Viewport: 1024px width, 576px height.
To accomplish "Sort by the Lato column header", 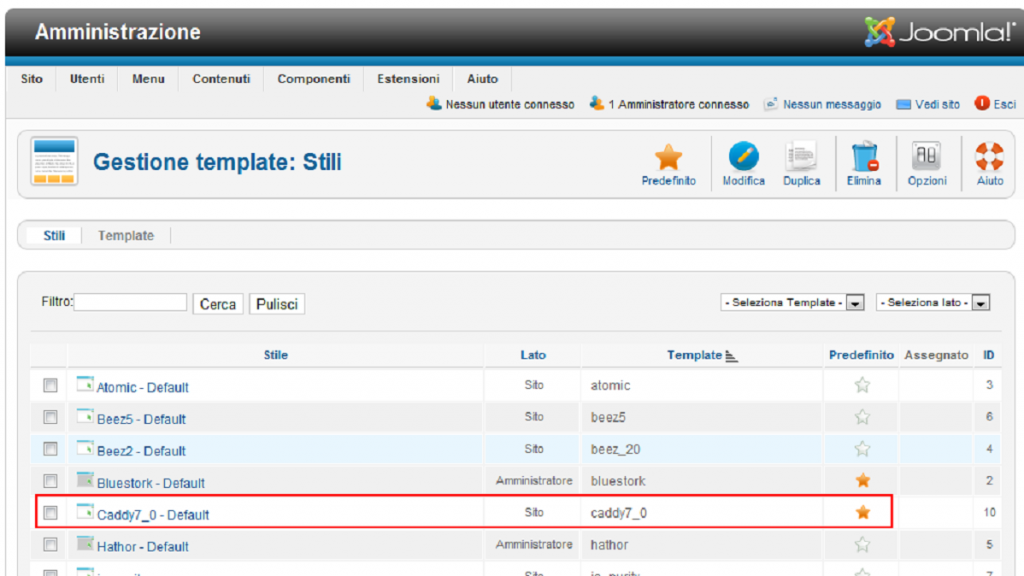I will click(533, 355).
